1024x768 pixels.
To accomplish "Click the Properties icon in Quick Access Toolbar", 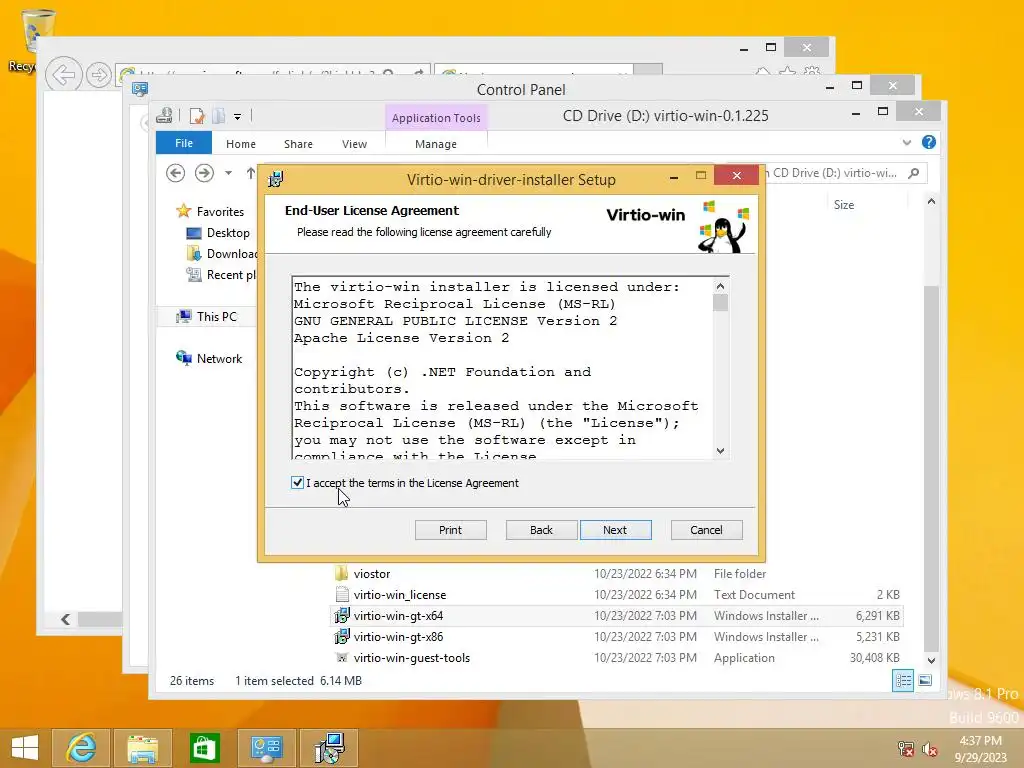I will point(197,116).
